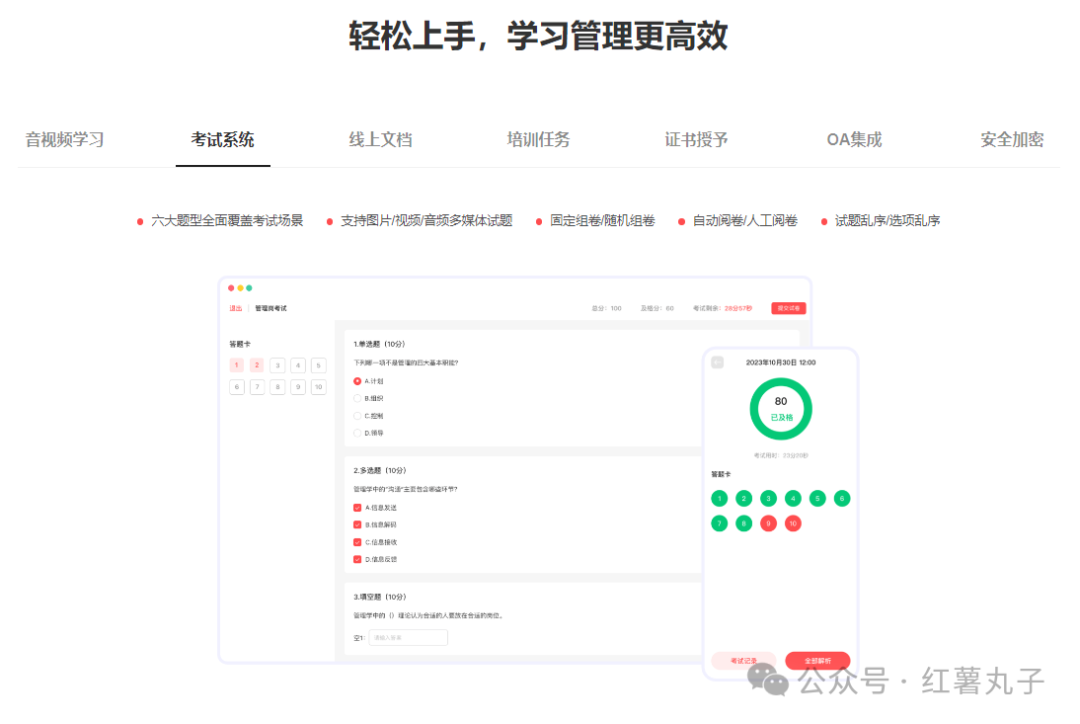The image size is (1080, 724).
Task: Select radio option A.计划
Action: point(357,381)
